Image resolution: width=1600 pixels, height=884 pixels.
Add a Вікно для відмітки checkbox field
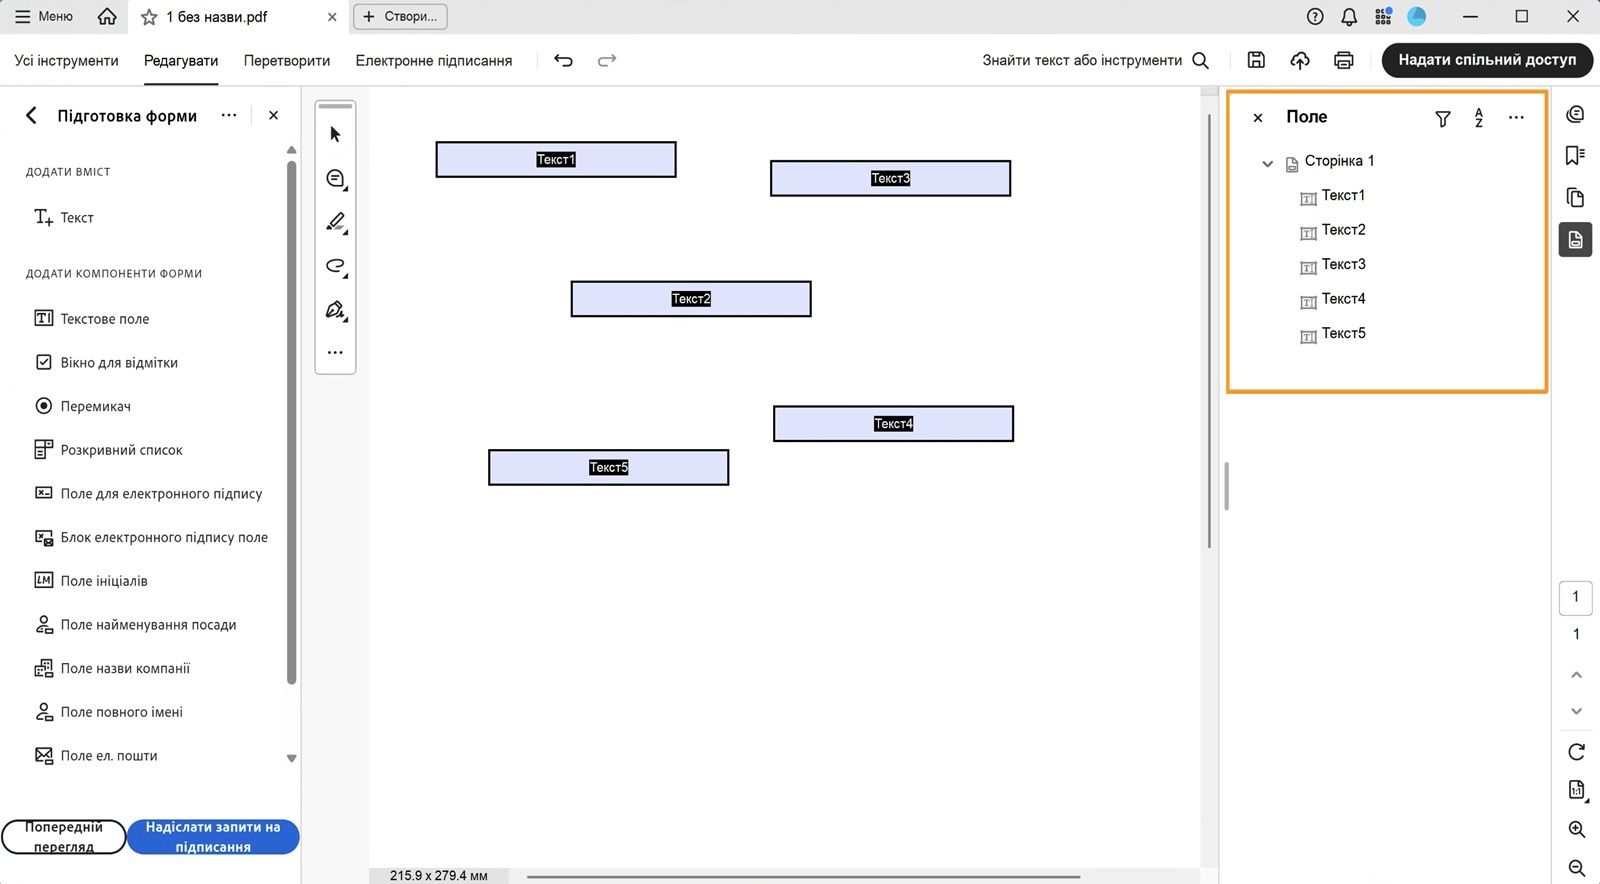(106, 363)
